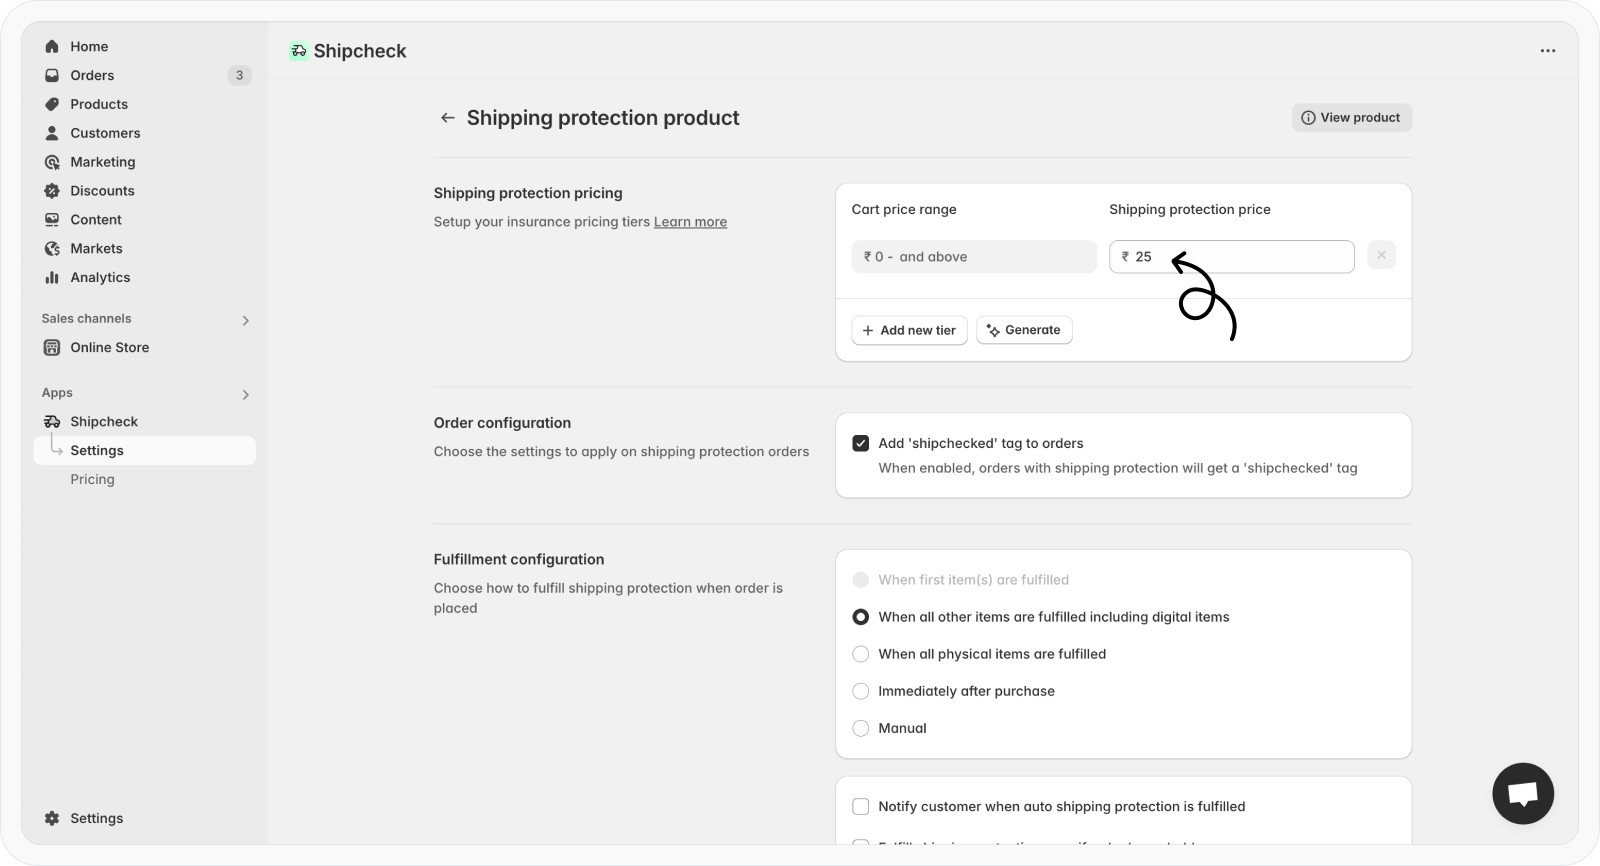
Task: Select When first item(s) are fulfilled radio
Action: point(860,580)
